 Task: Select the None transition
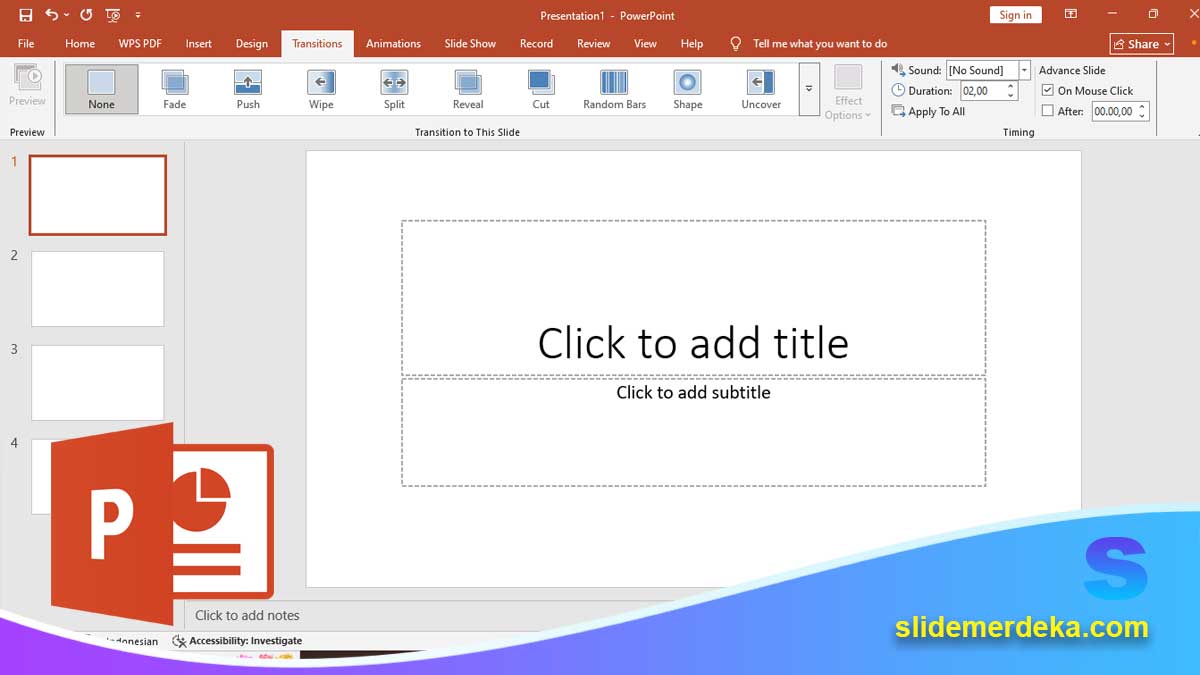point(101,89)
